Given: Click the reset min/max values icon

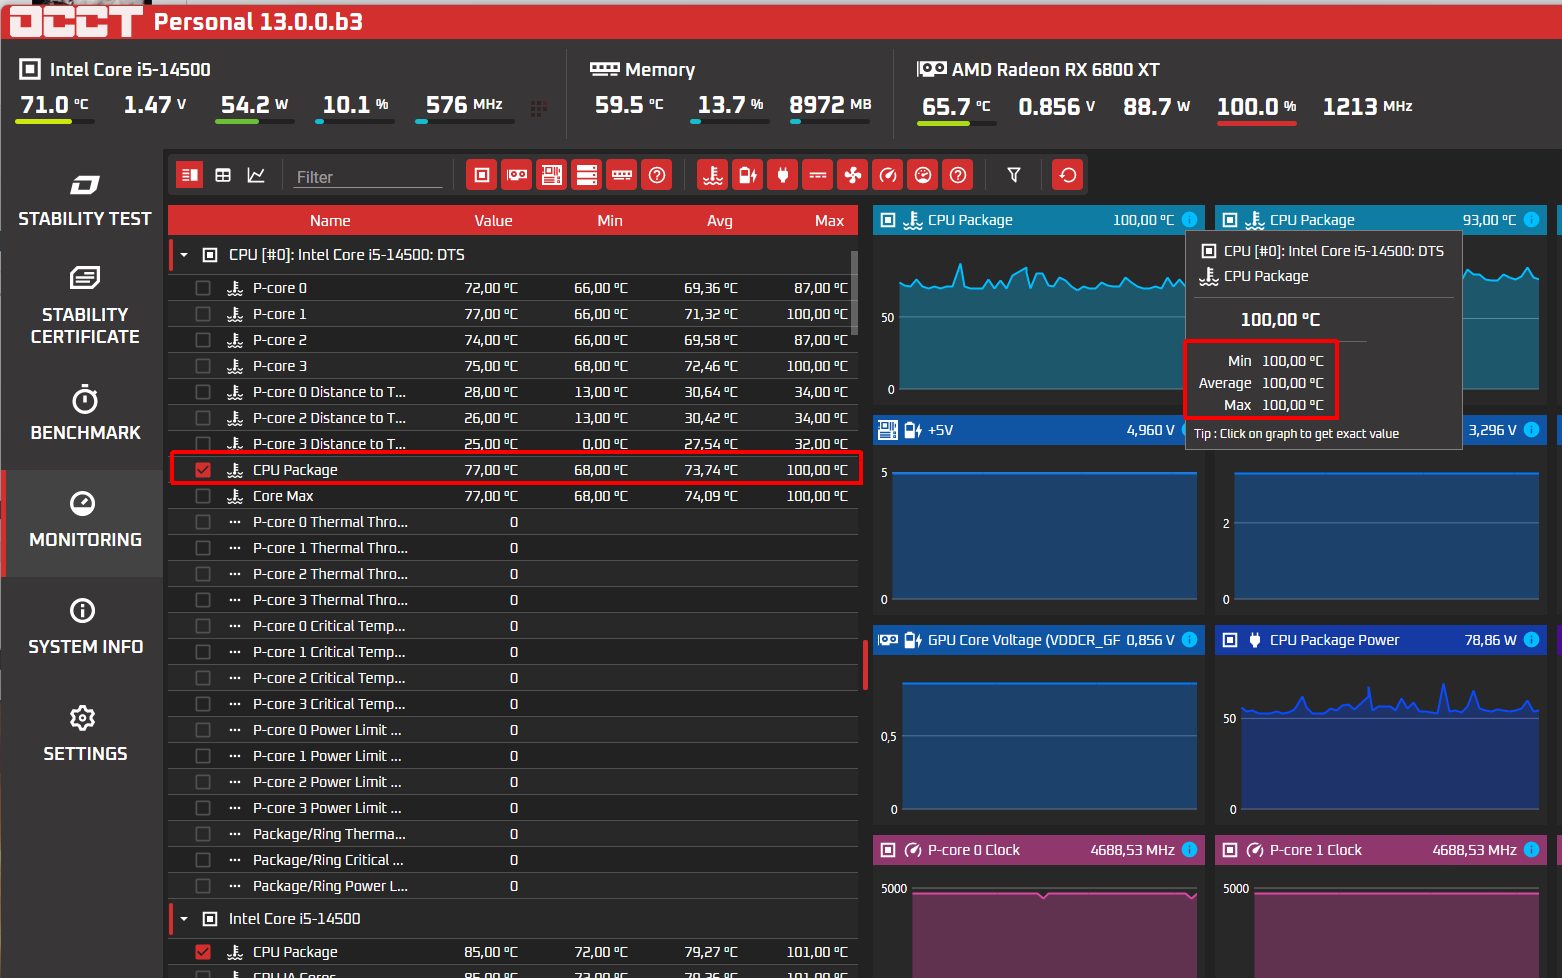Looking at the screenshot, I should click(x=1068, y=175).
